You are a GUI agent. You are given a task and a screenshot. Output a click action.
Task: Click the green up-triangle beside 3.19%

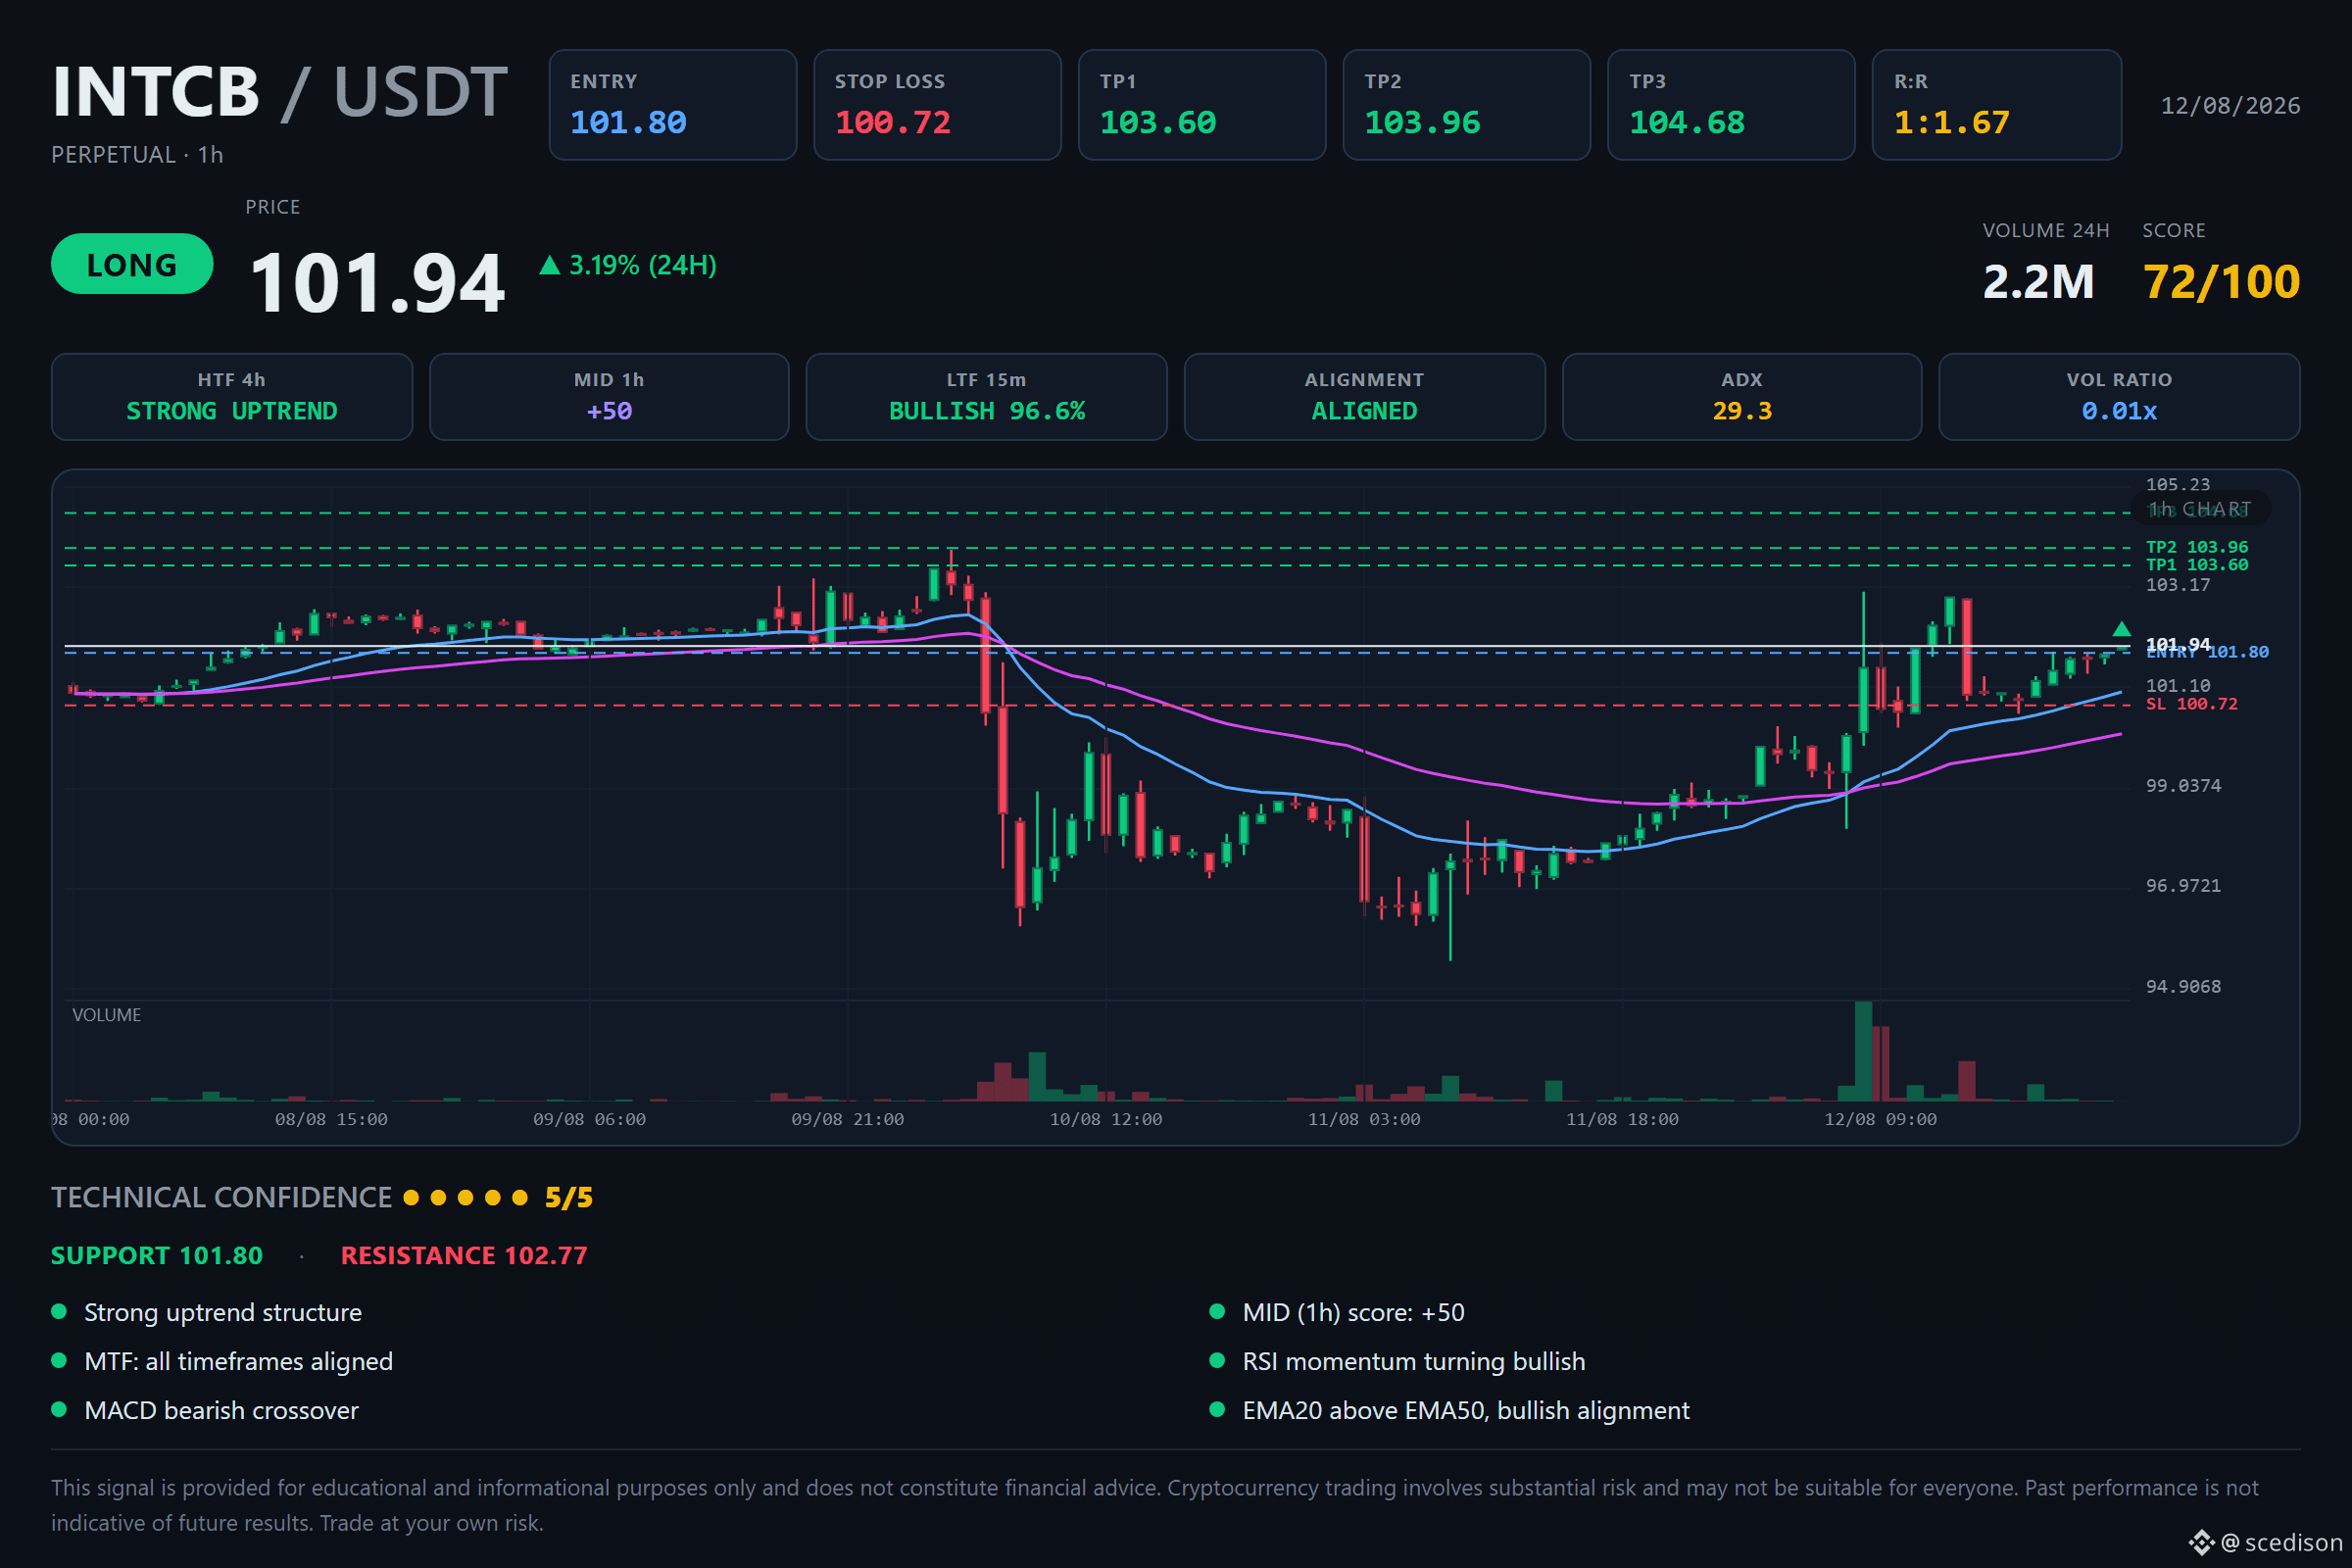click(x=550, y=265)
